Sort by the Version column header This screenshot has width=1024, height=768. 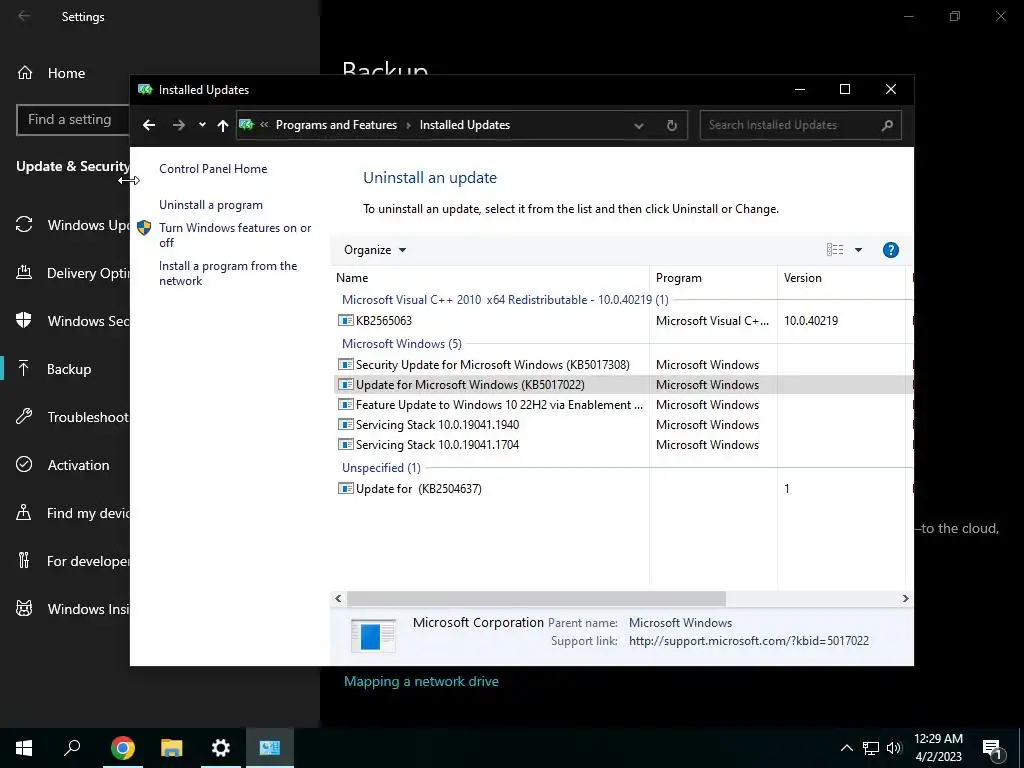(x=841, y=278)
